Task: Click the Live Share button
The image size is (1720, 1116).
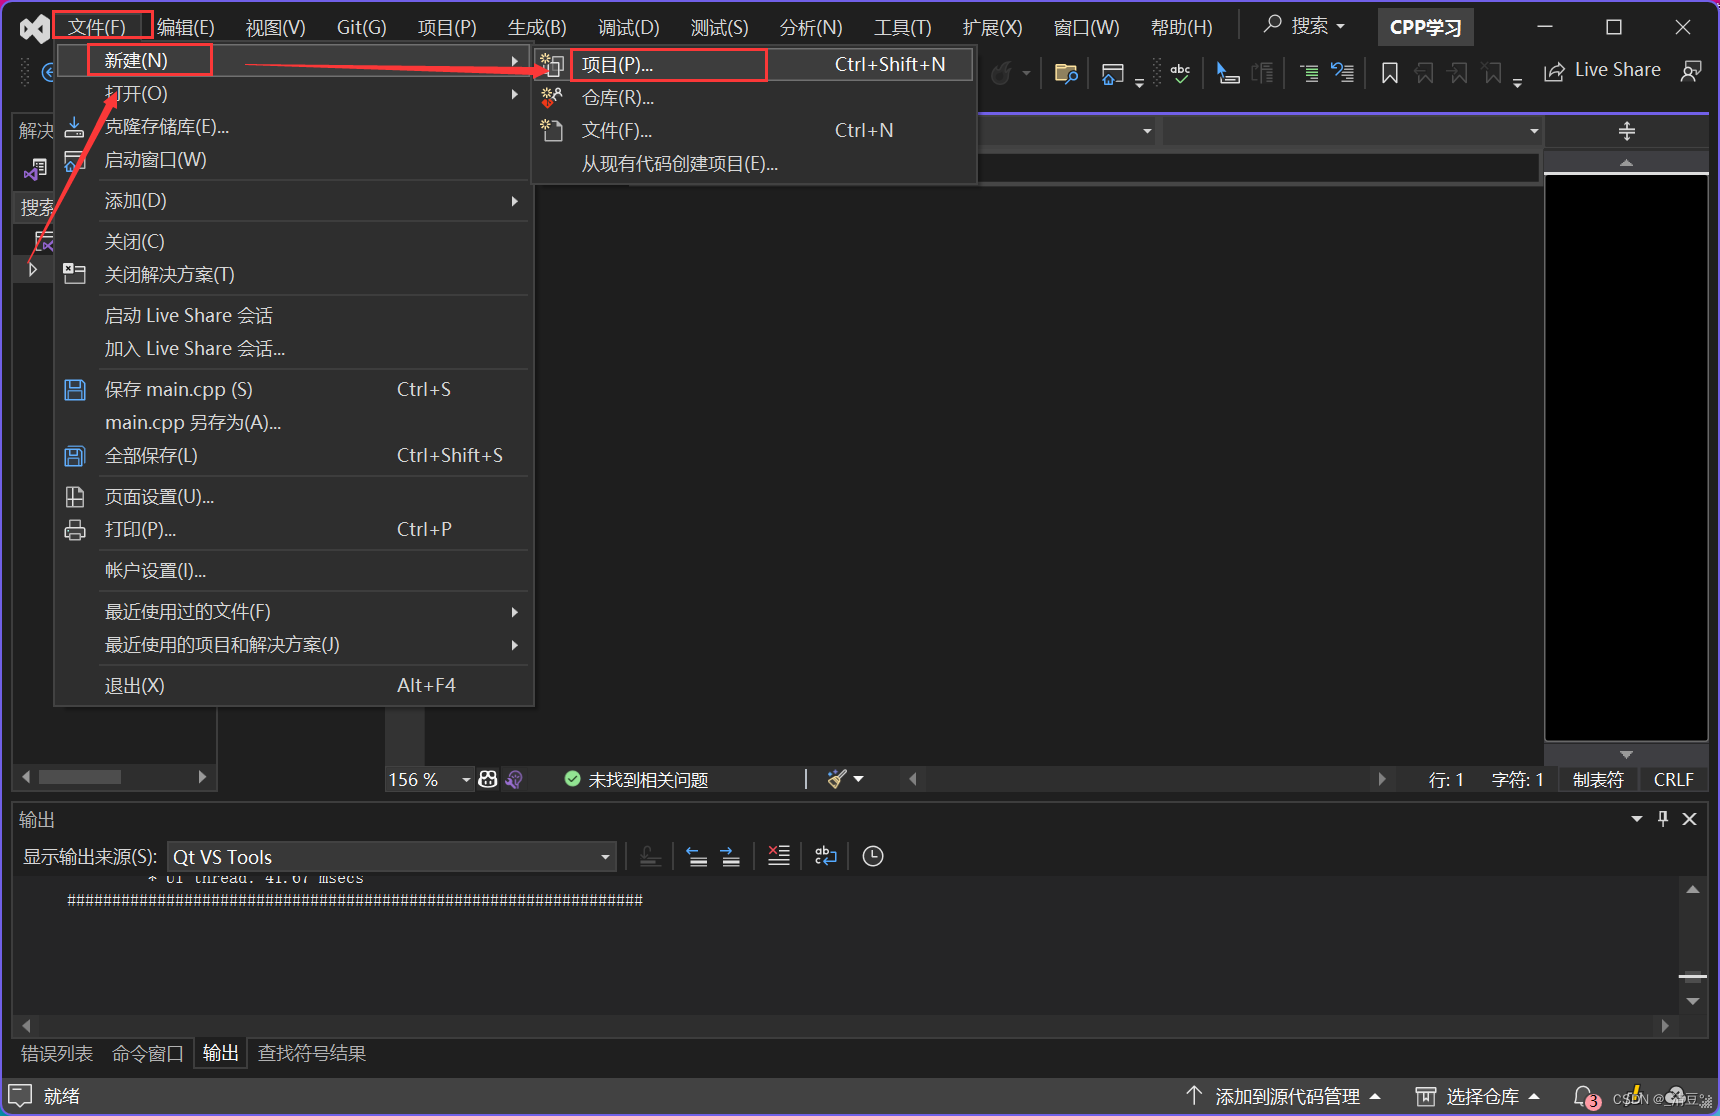Action: click(1602, 70)
